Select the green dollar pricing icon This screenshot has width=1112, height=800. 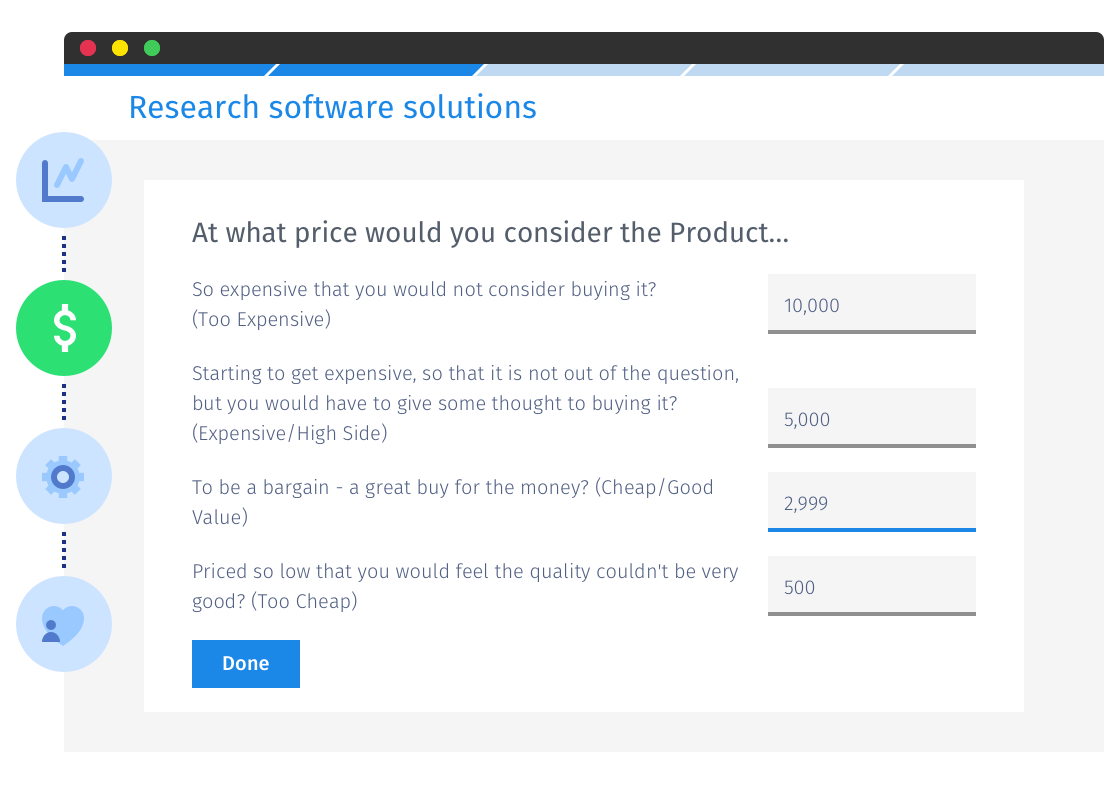64,328
